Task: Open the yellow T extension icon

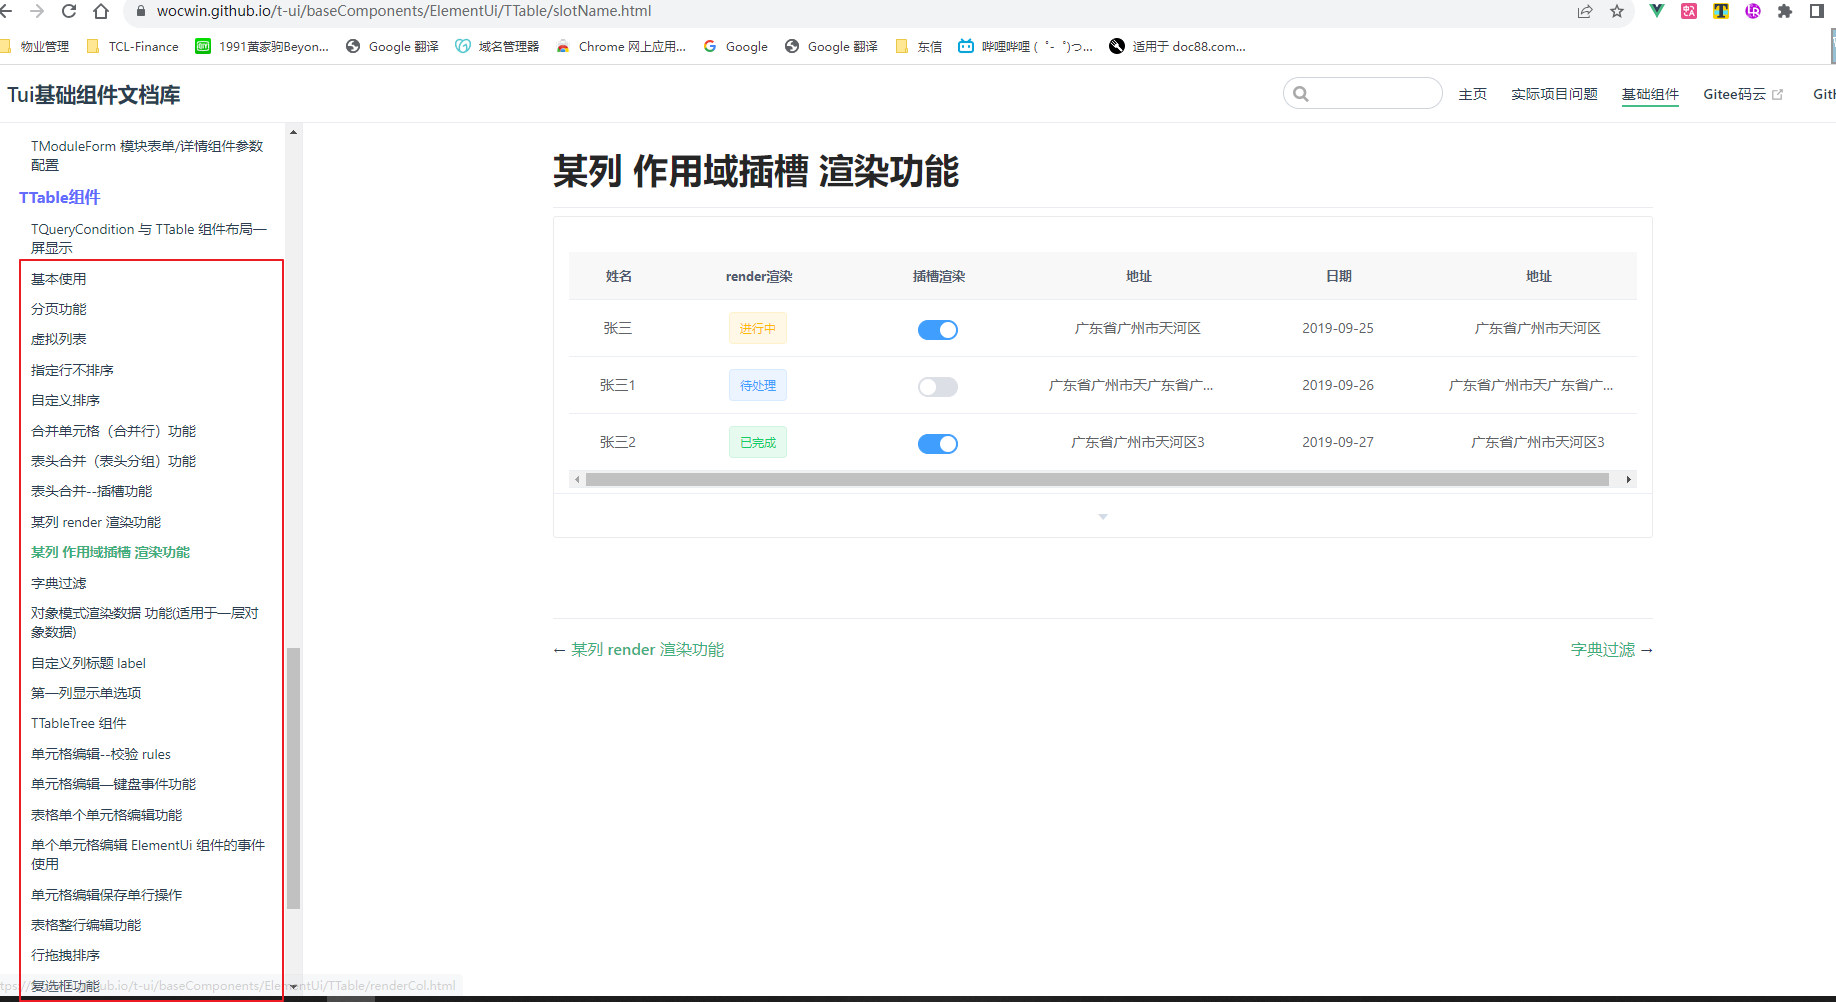Action: 1721,11
